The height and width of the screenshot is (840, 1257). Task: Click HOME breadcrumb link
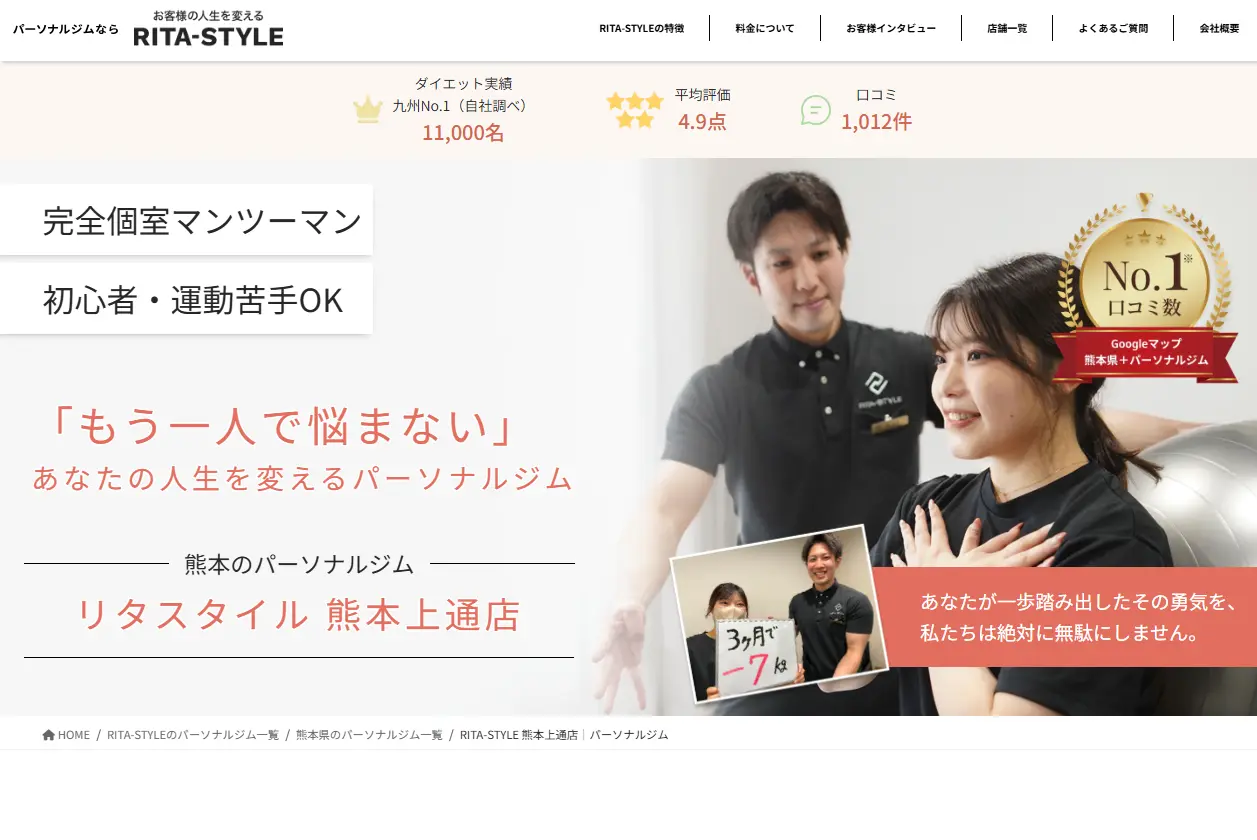pos(73,735)
